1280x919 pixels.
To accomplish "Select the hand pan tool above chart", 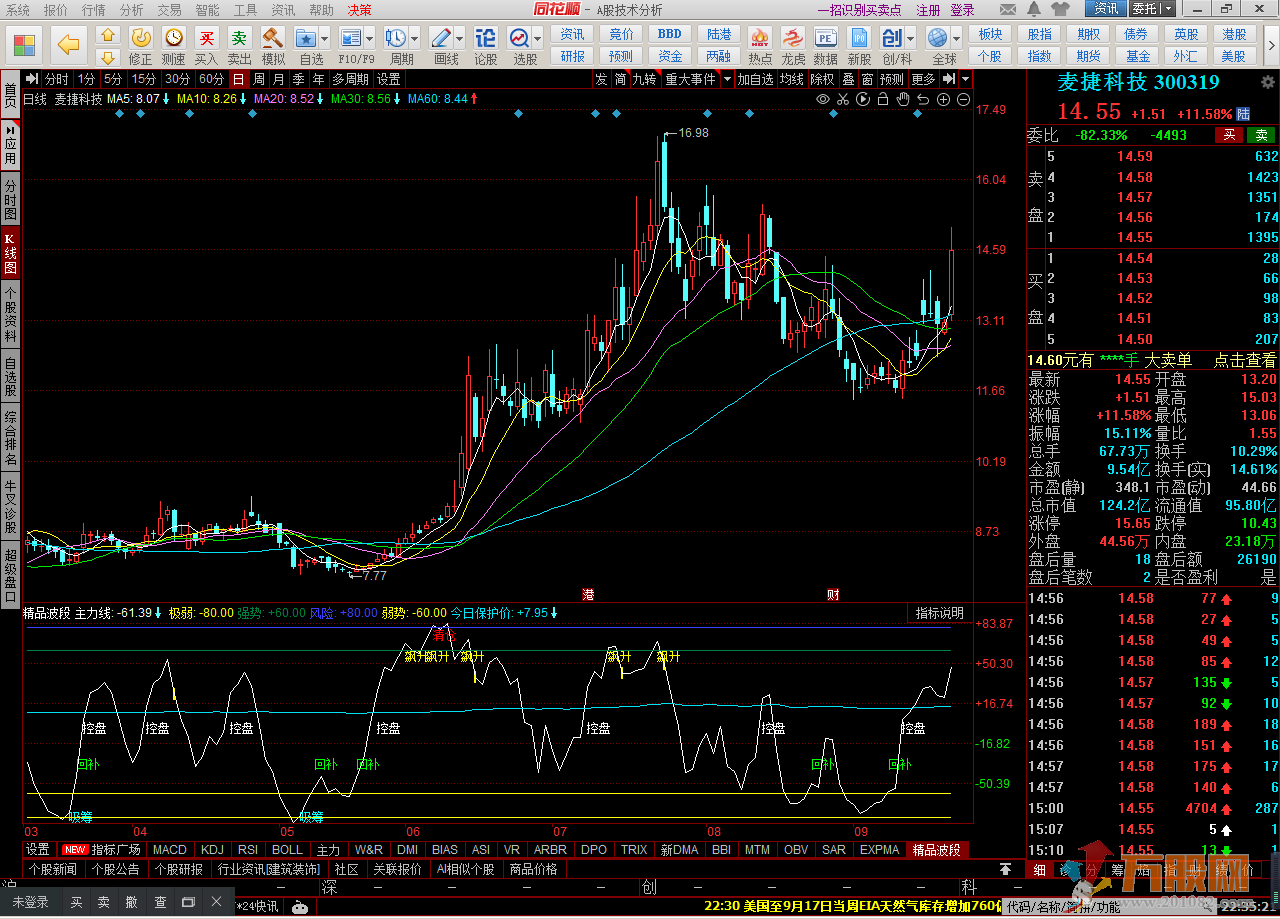I will pos(903,99).
